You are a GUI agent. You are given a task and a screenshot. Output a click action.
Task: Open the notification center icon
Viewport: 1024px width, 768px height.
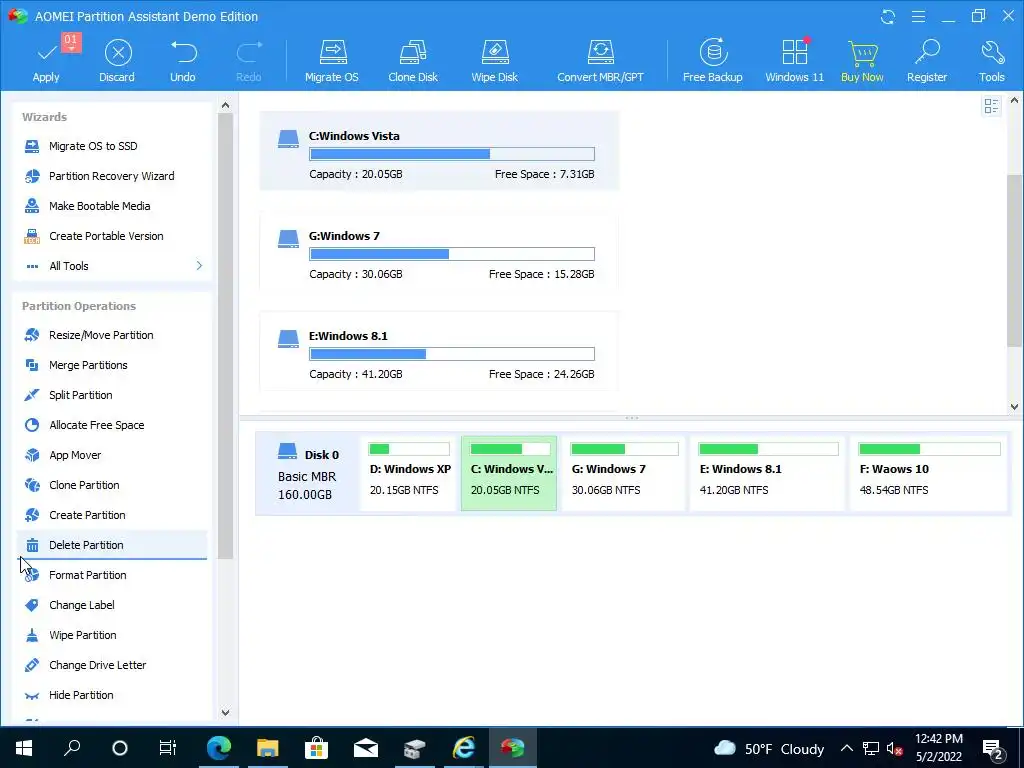(x=993, y=749)
